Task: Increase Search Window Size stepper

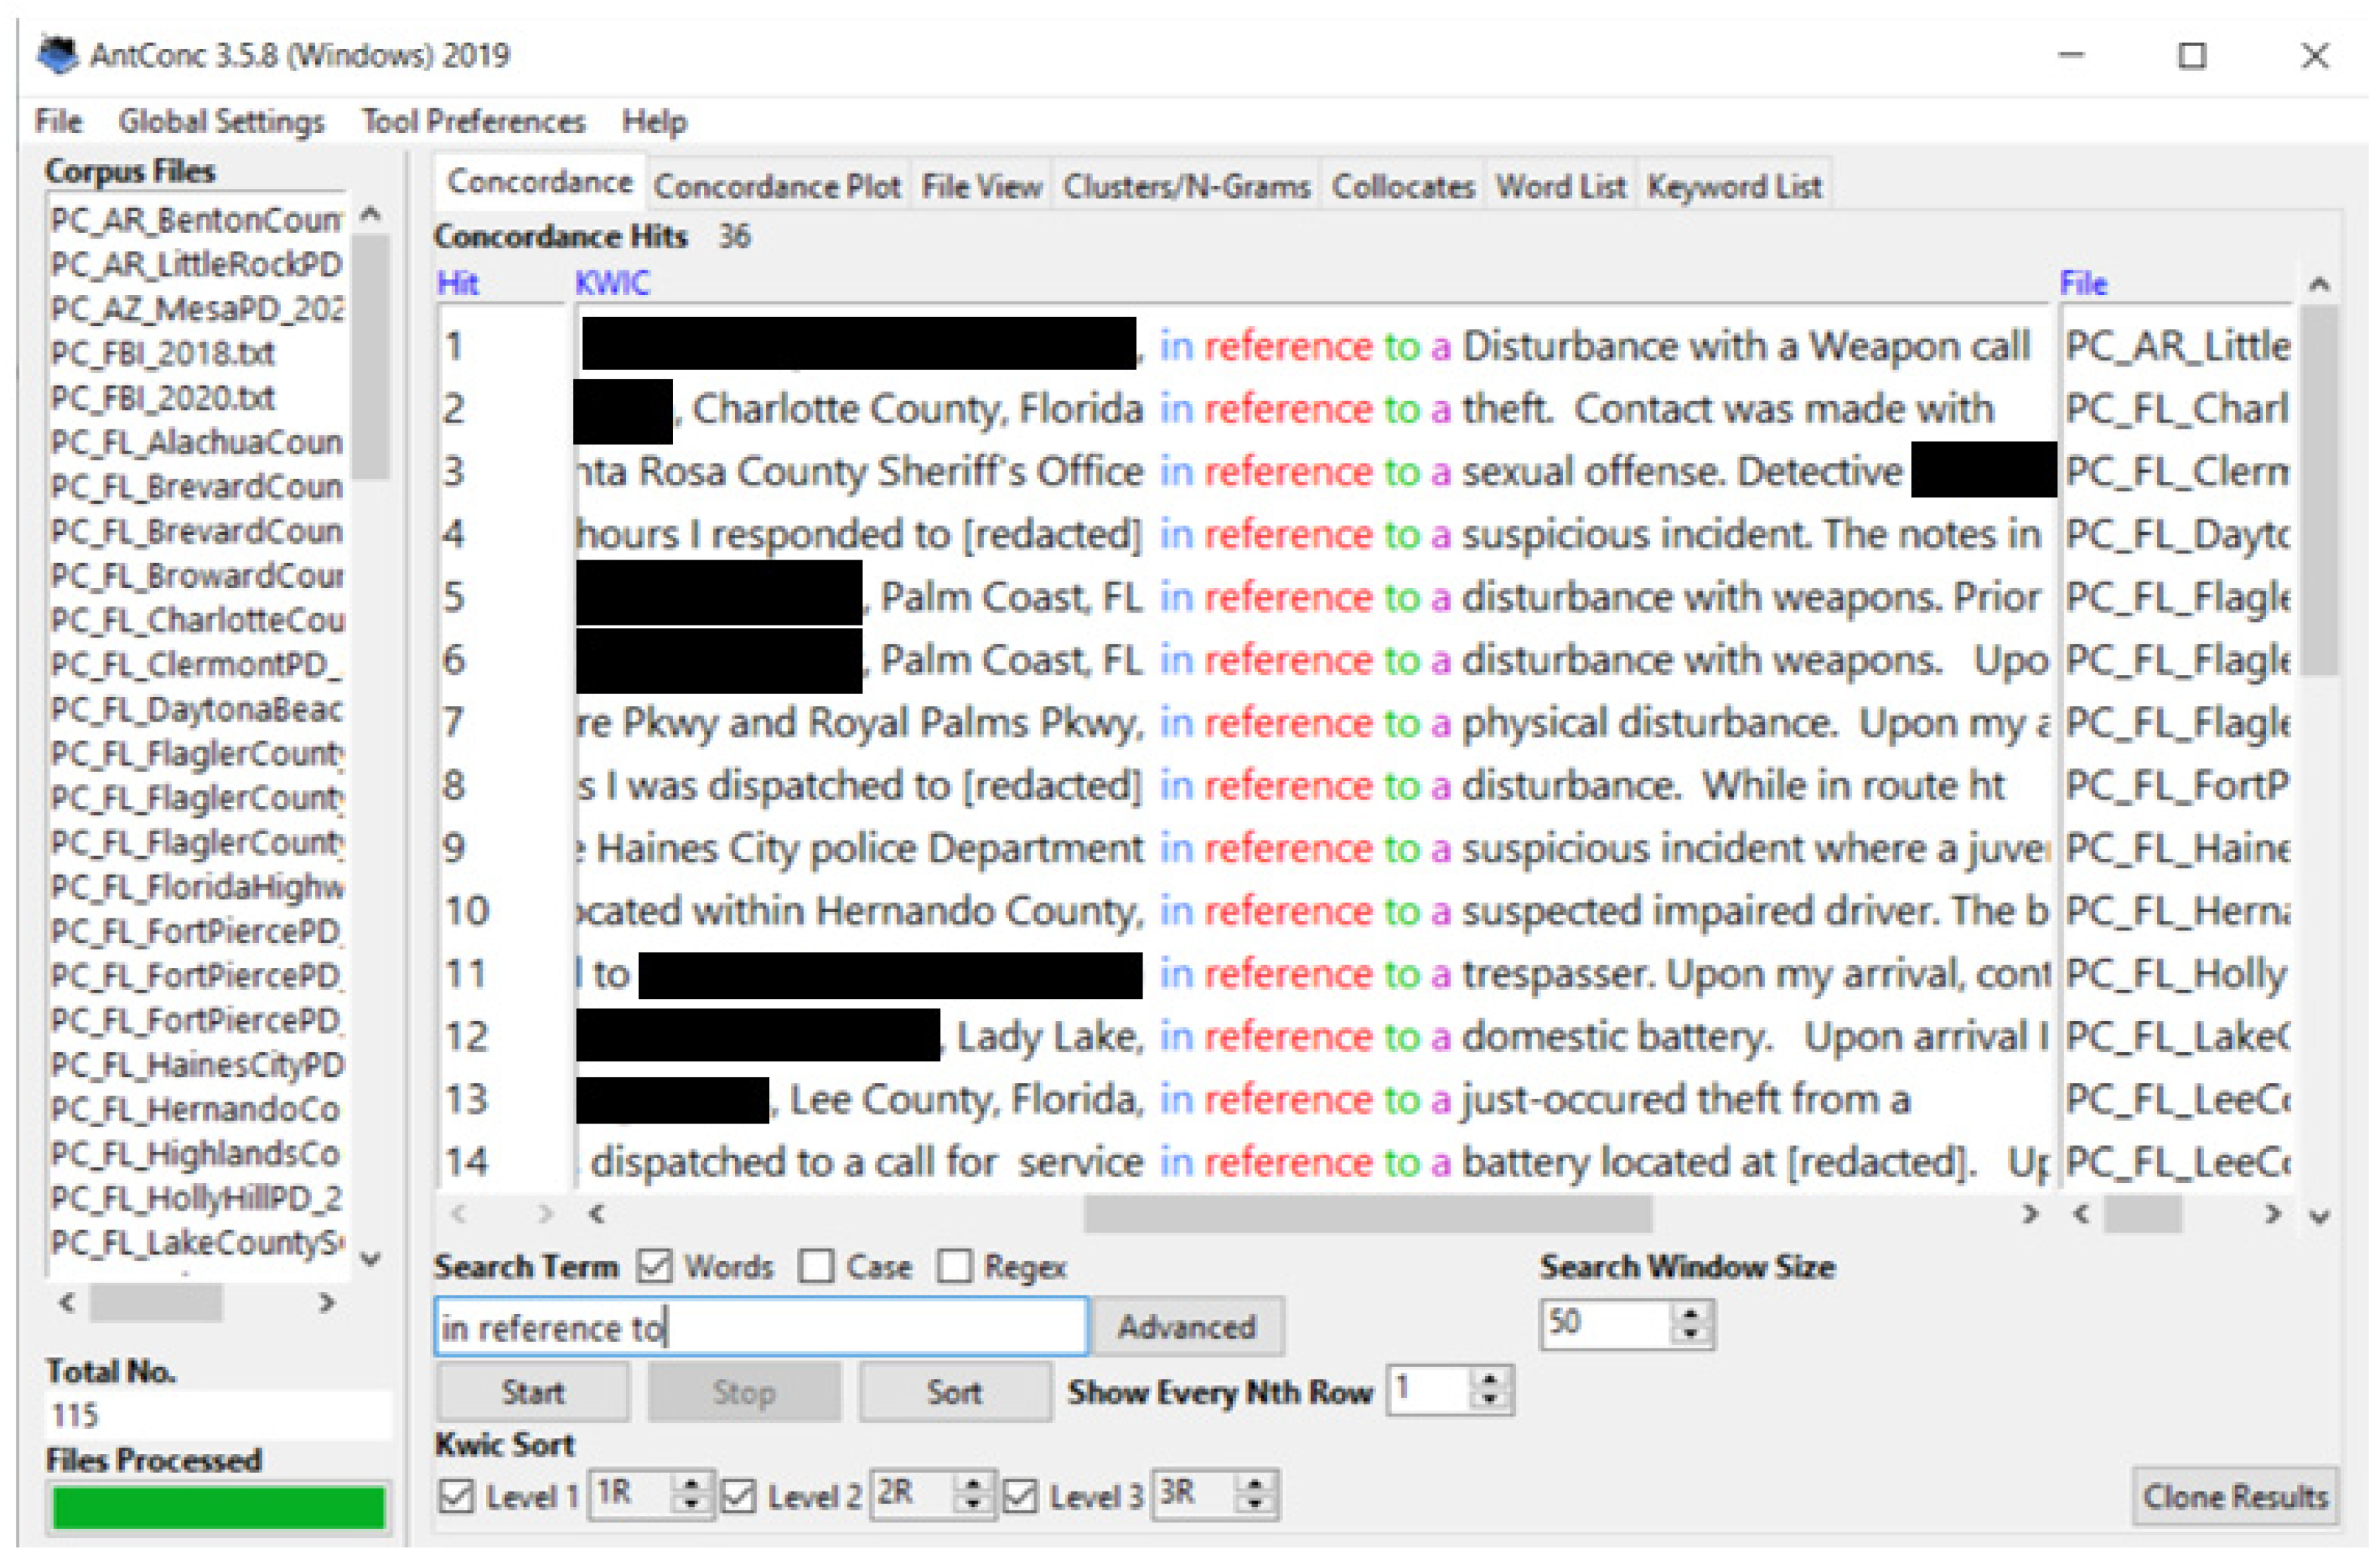Action: click(1690, 1314)
